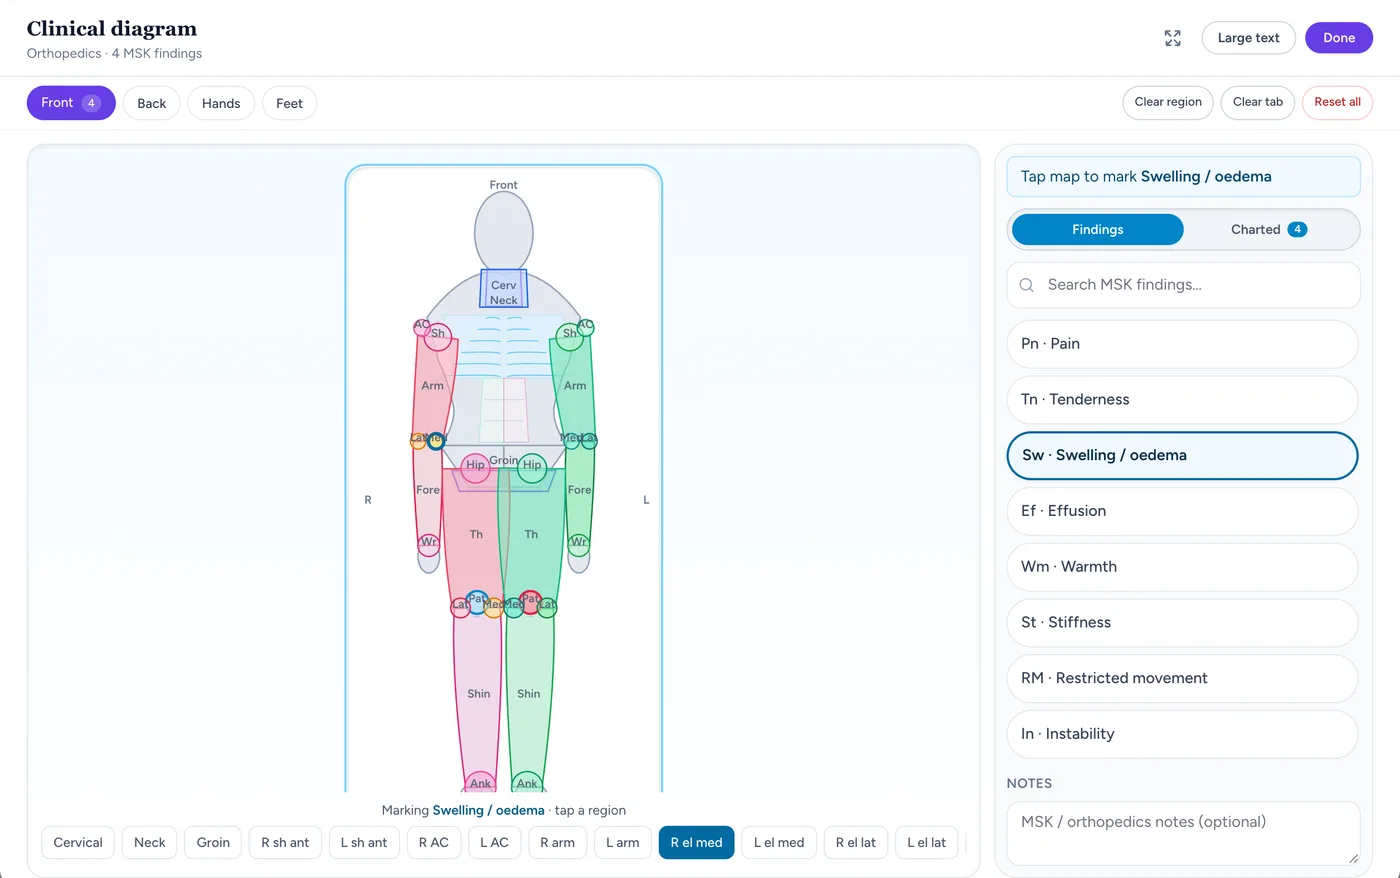Select the Ef · Effusion finding
1400x878 pixels.
click(x=1183, y=511)
